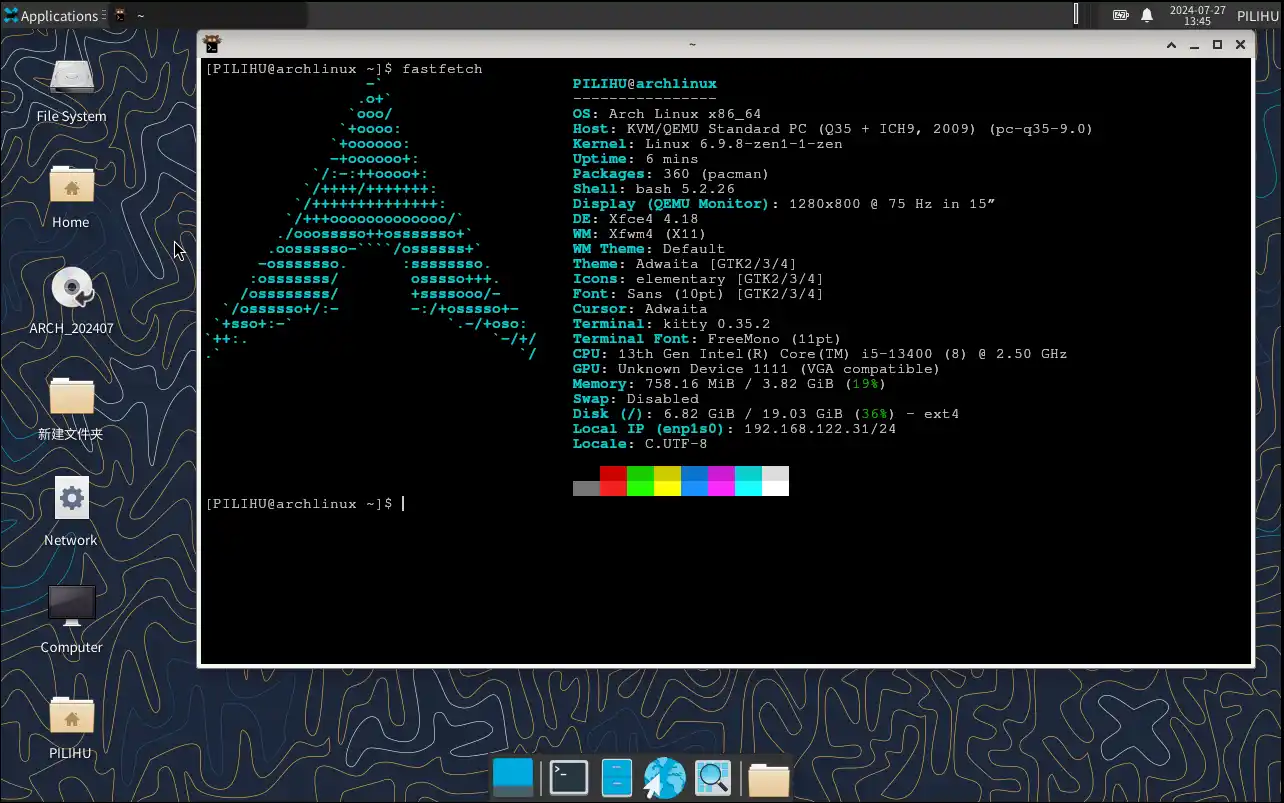Expand the folder directory menu in the dock
The image size is (1284, 803).
click(768, 778)
